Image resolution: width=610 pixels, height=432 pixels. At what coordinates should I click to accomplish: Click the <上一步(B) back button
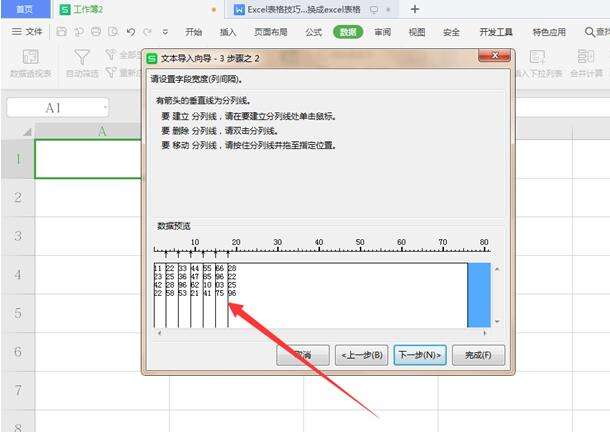point(361,355)
